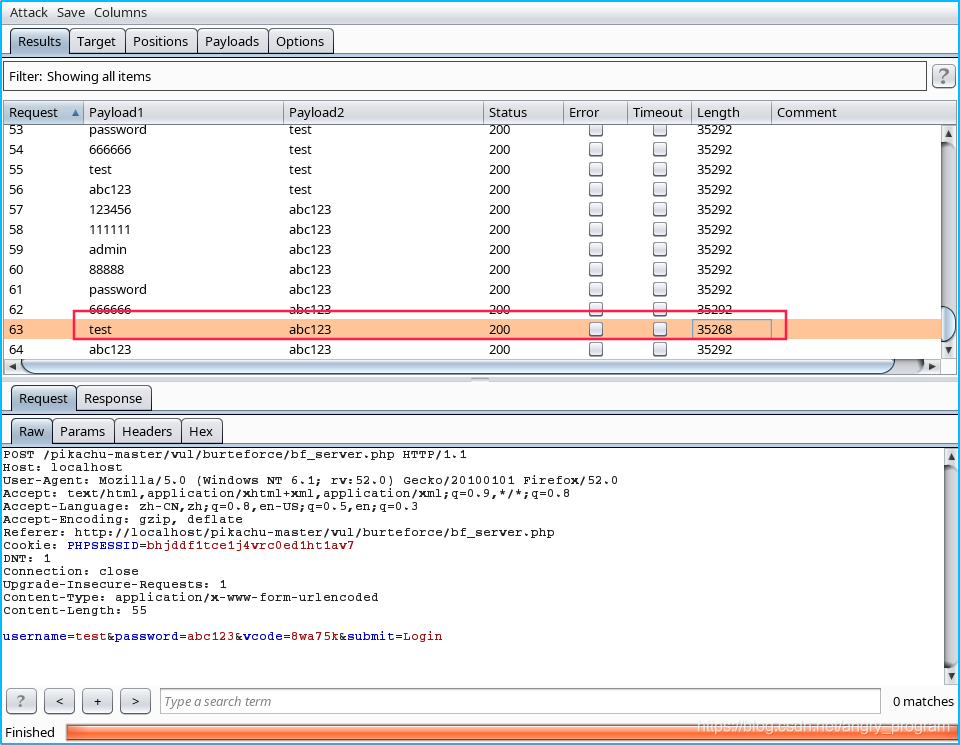
Task: Go to next search match arrow
Action: click(x=135, y=701)
